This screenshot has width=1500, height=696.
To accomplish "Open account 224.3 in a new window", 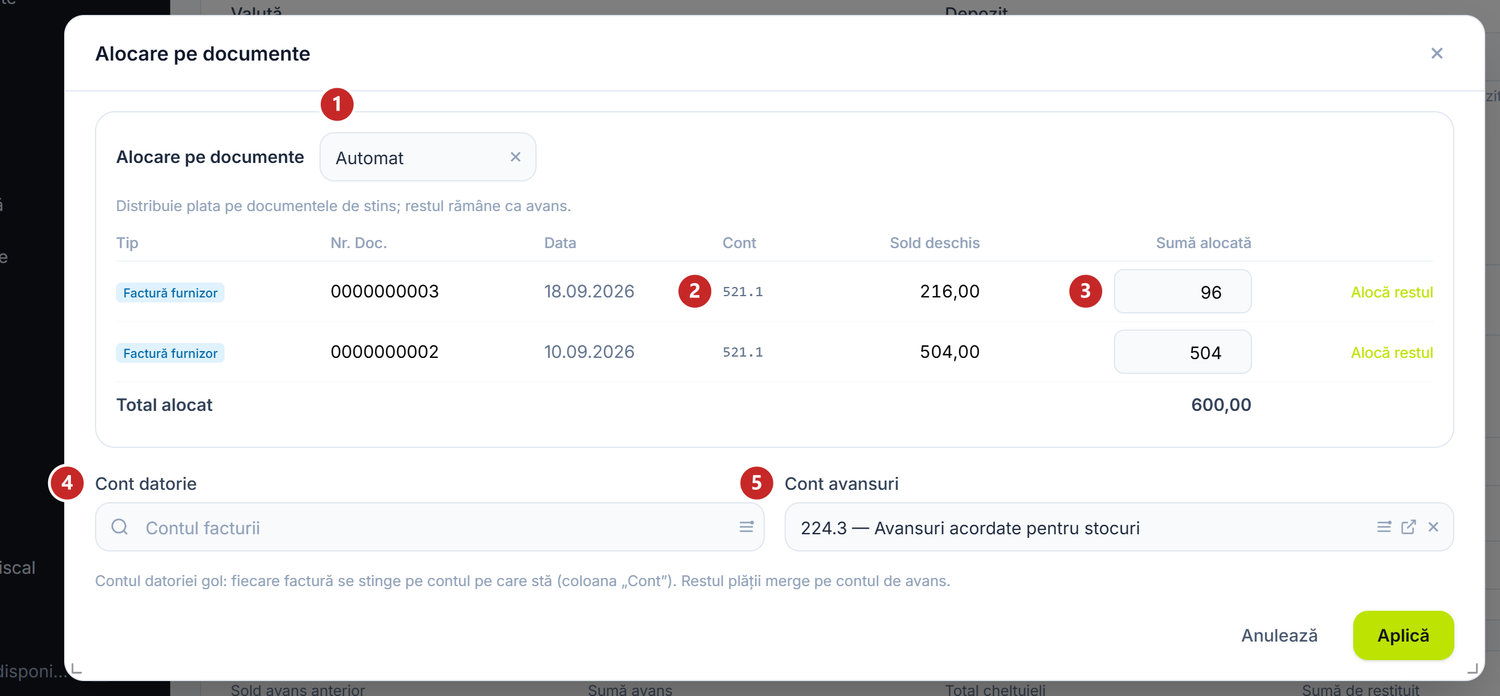I will (x=1409, y=527).
